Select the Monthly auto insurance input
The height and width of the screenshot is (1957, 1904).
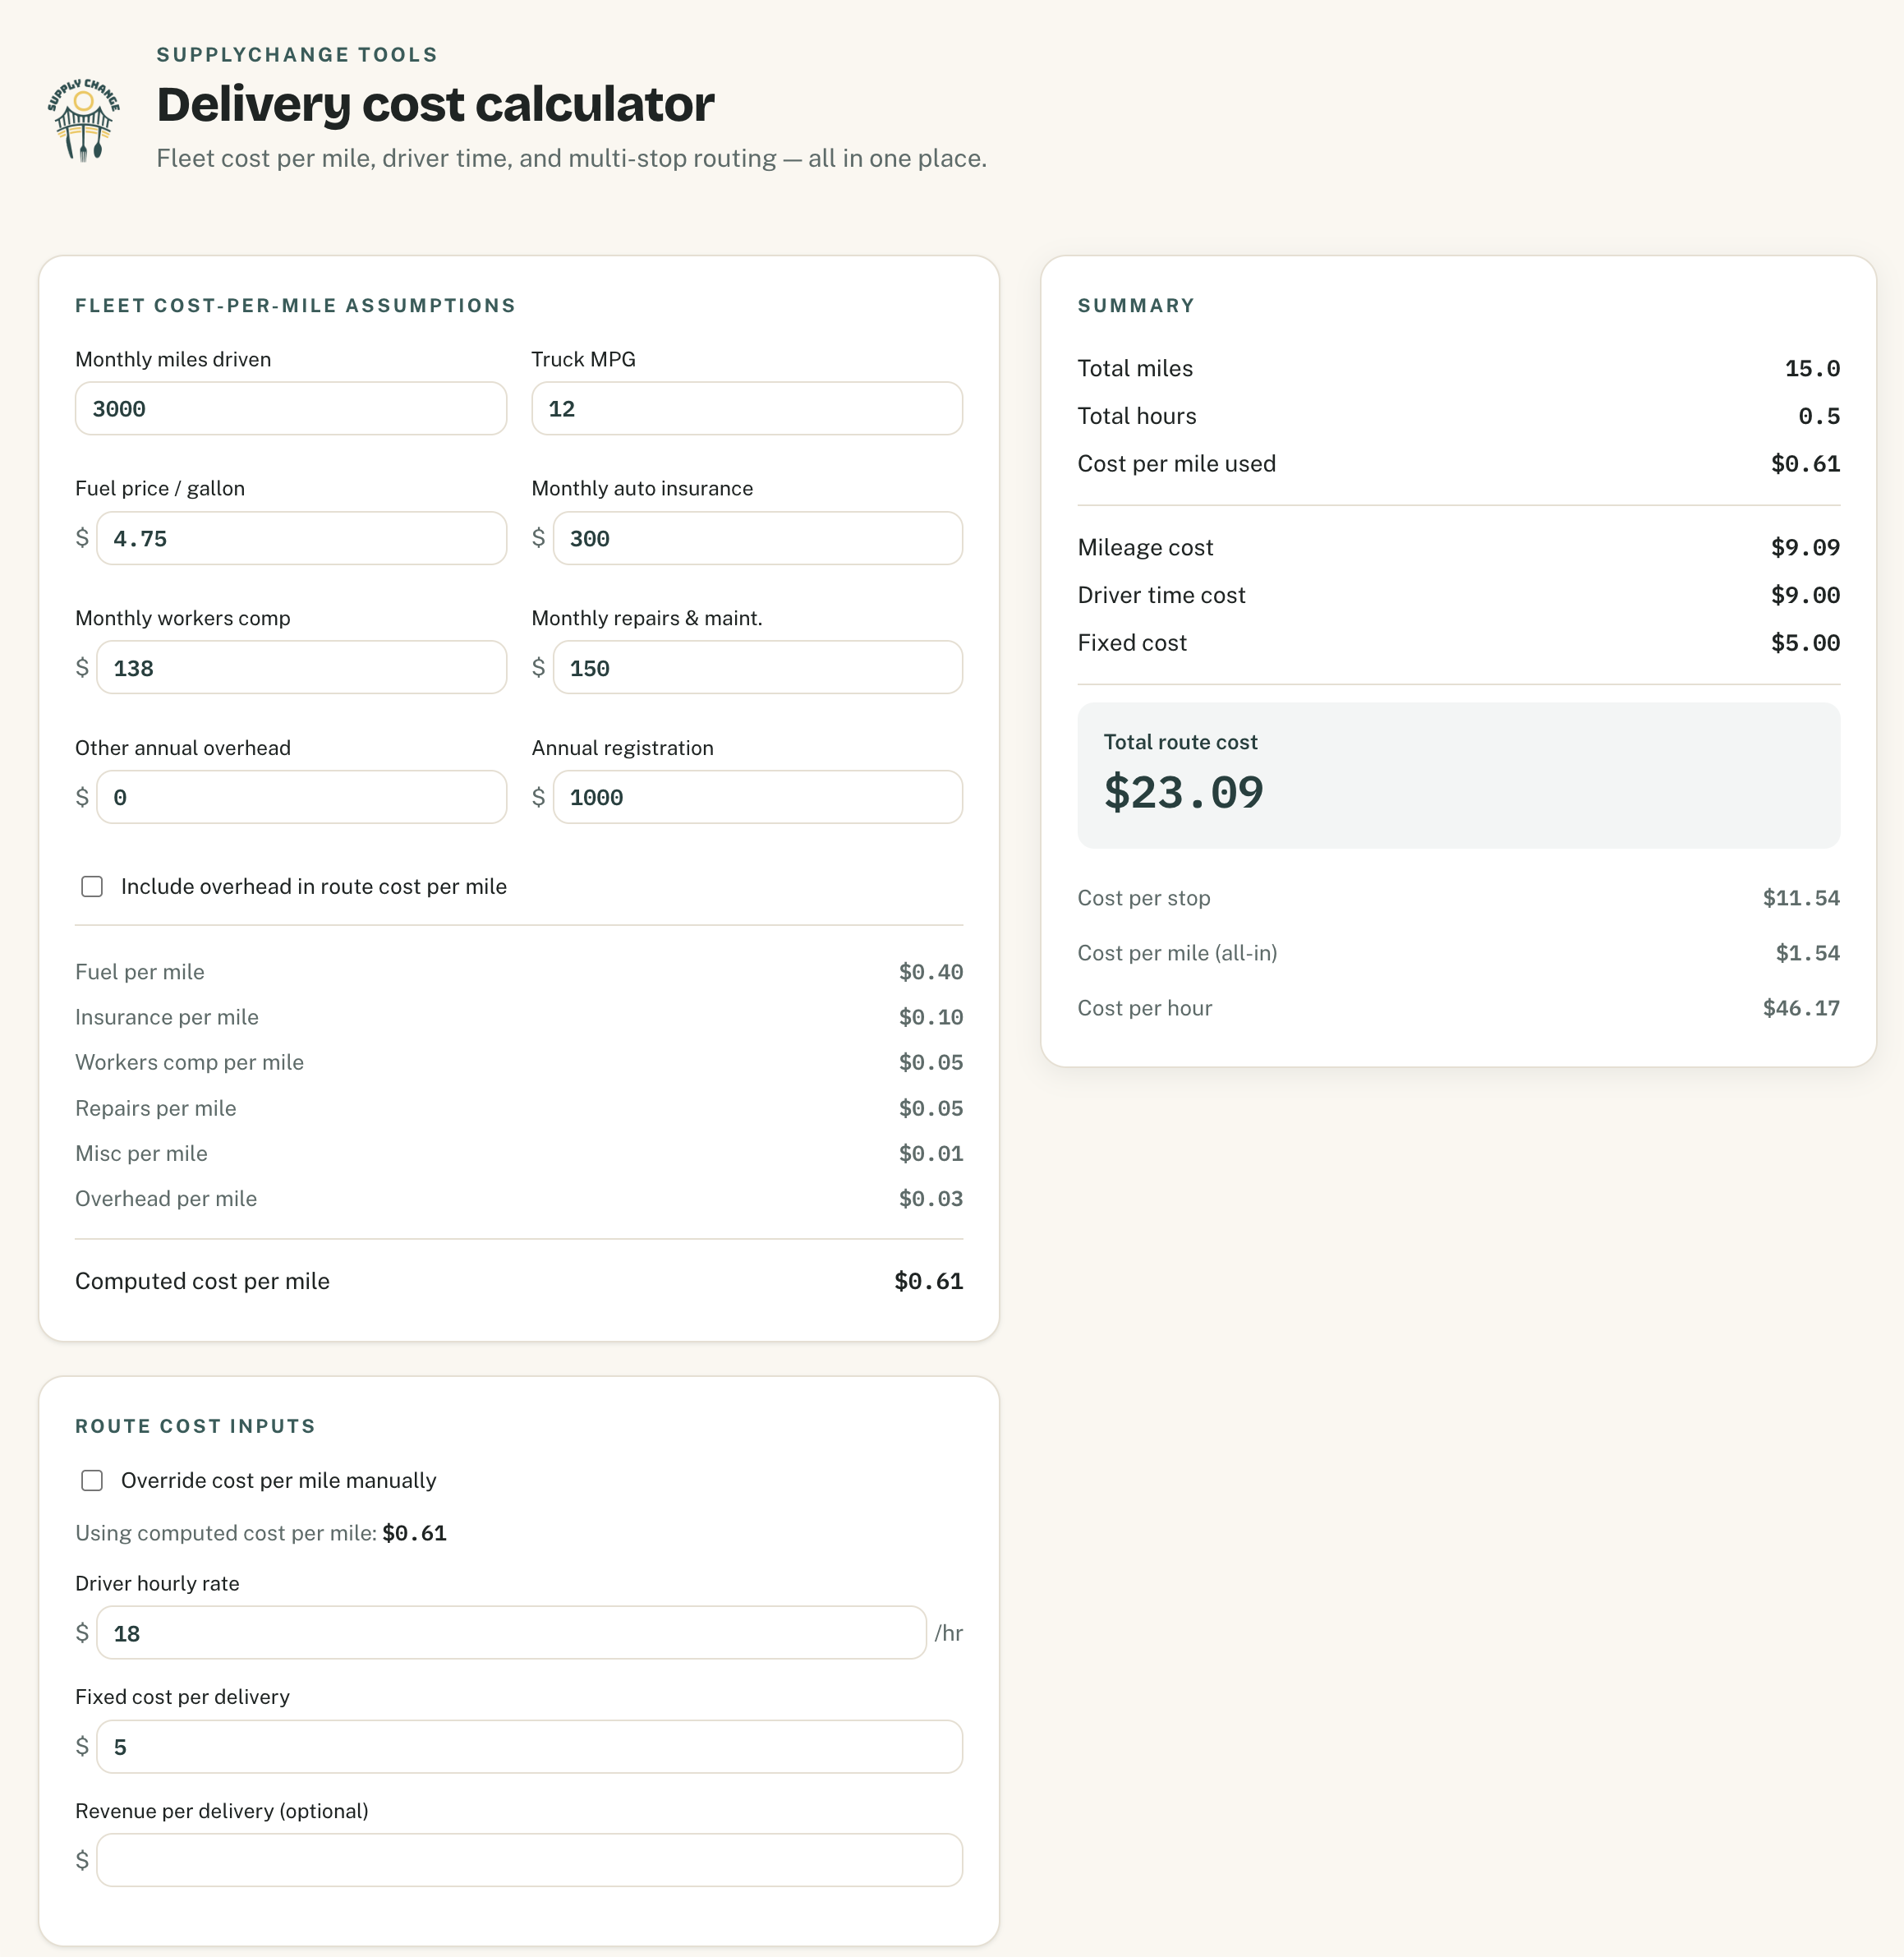point(758,539)
